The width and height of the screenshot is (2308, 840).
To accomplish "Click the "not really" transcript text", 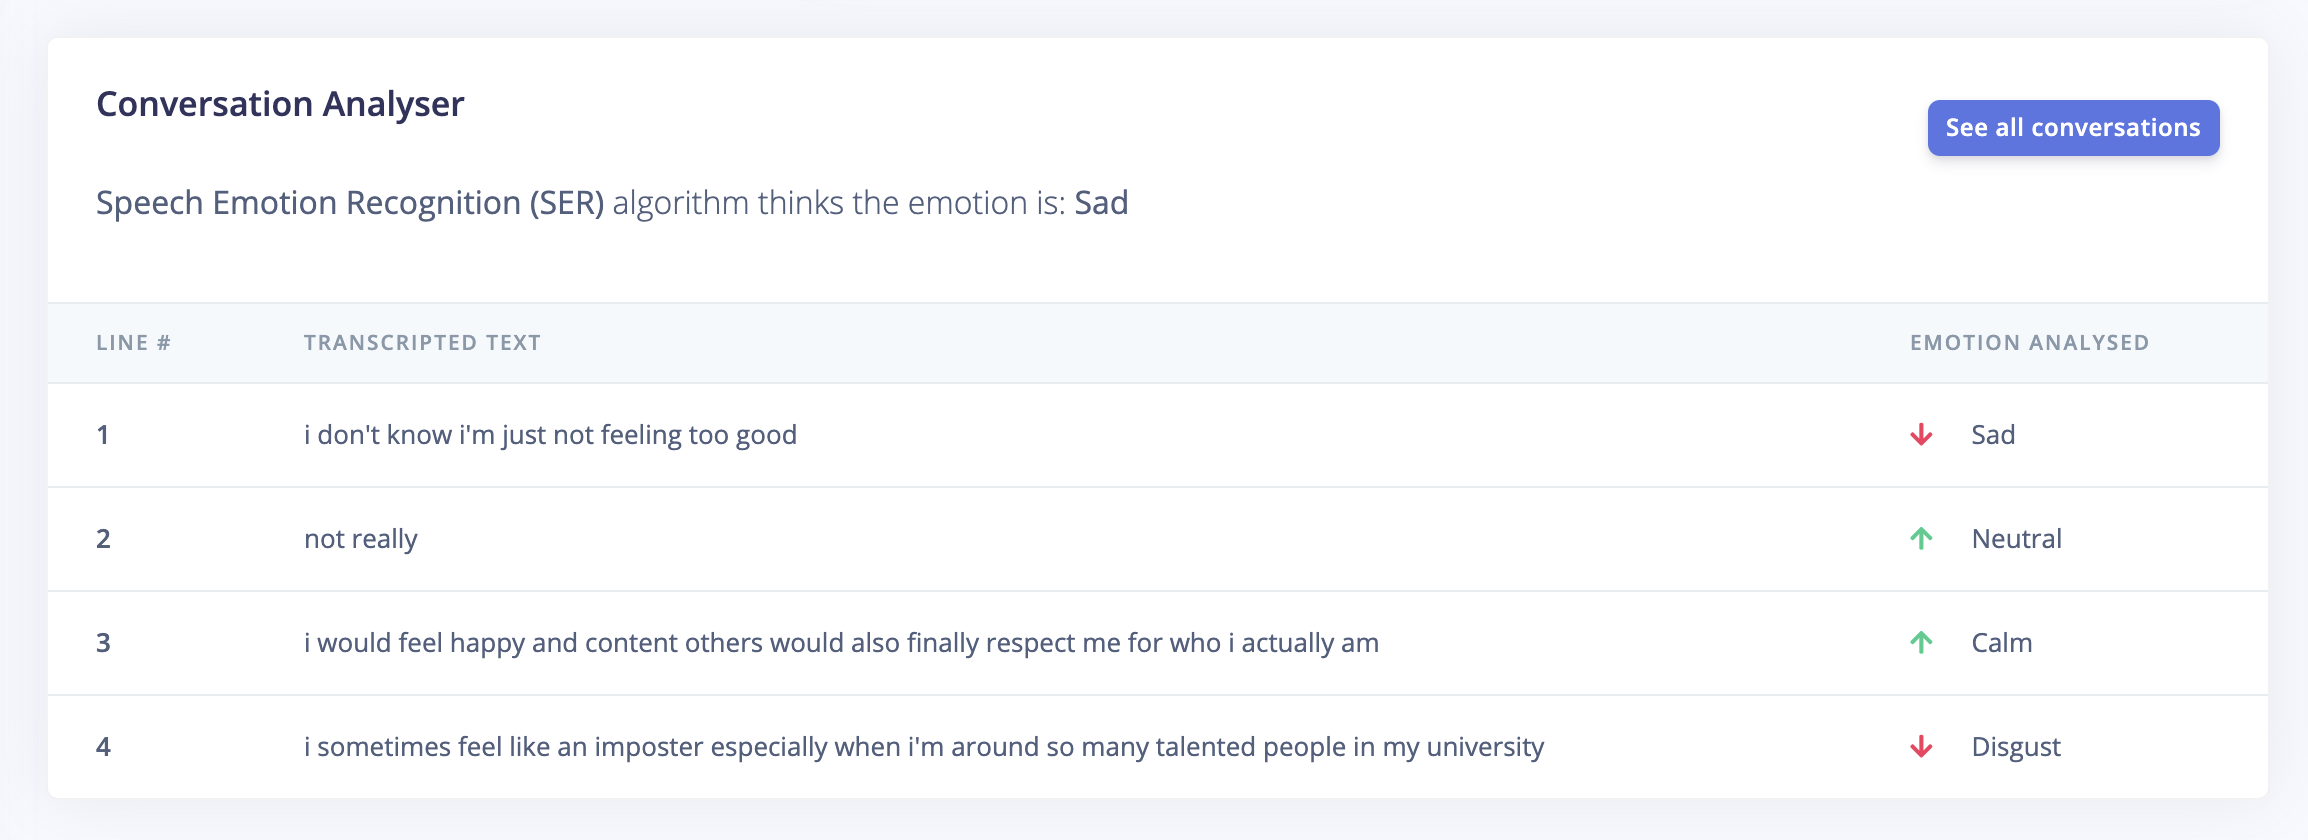I will coord(360,539).
